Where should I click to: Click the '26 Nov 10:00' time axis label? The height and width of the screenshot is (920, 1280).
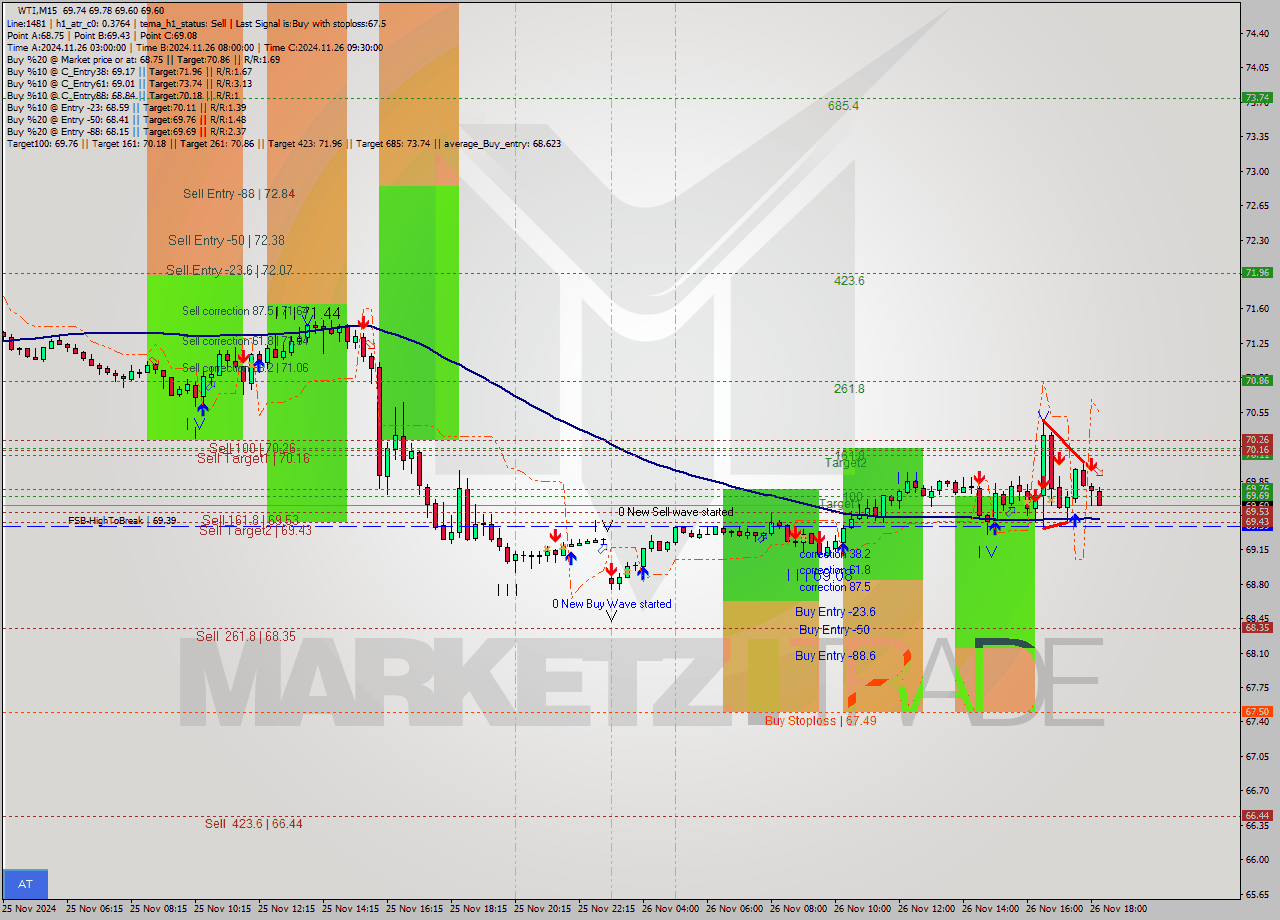click(x=862, y=909)
